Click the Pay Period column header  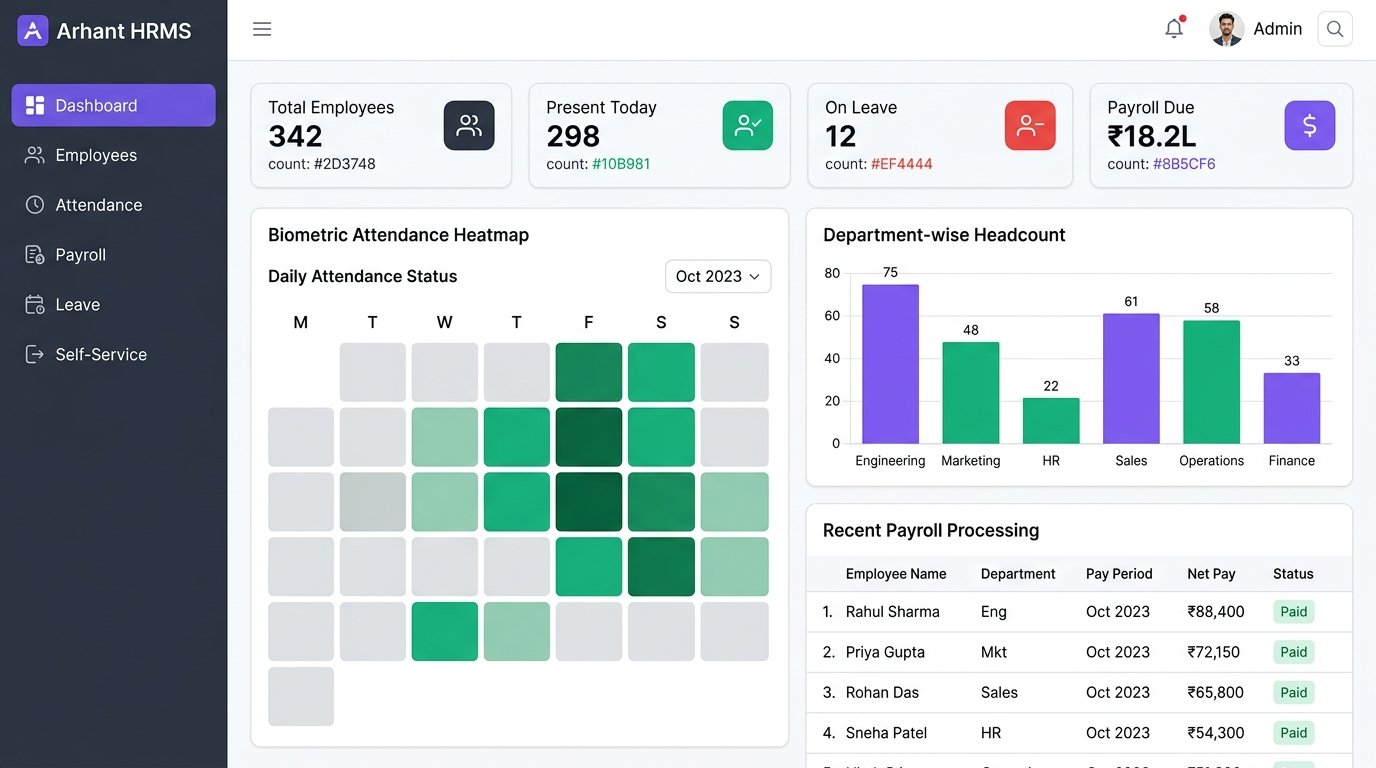1119,574
